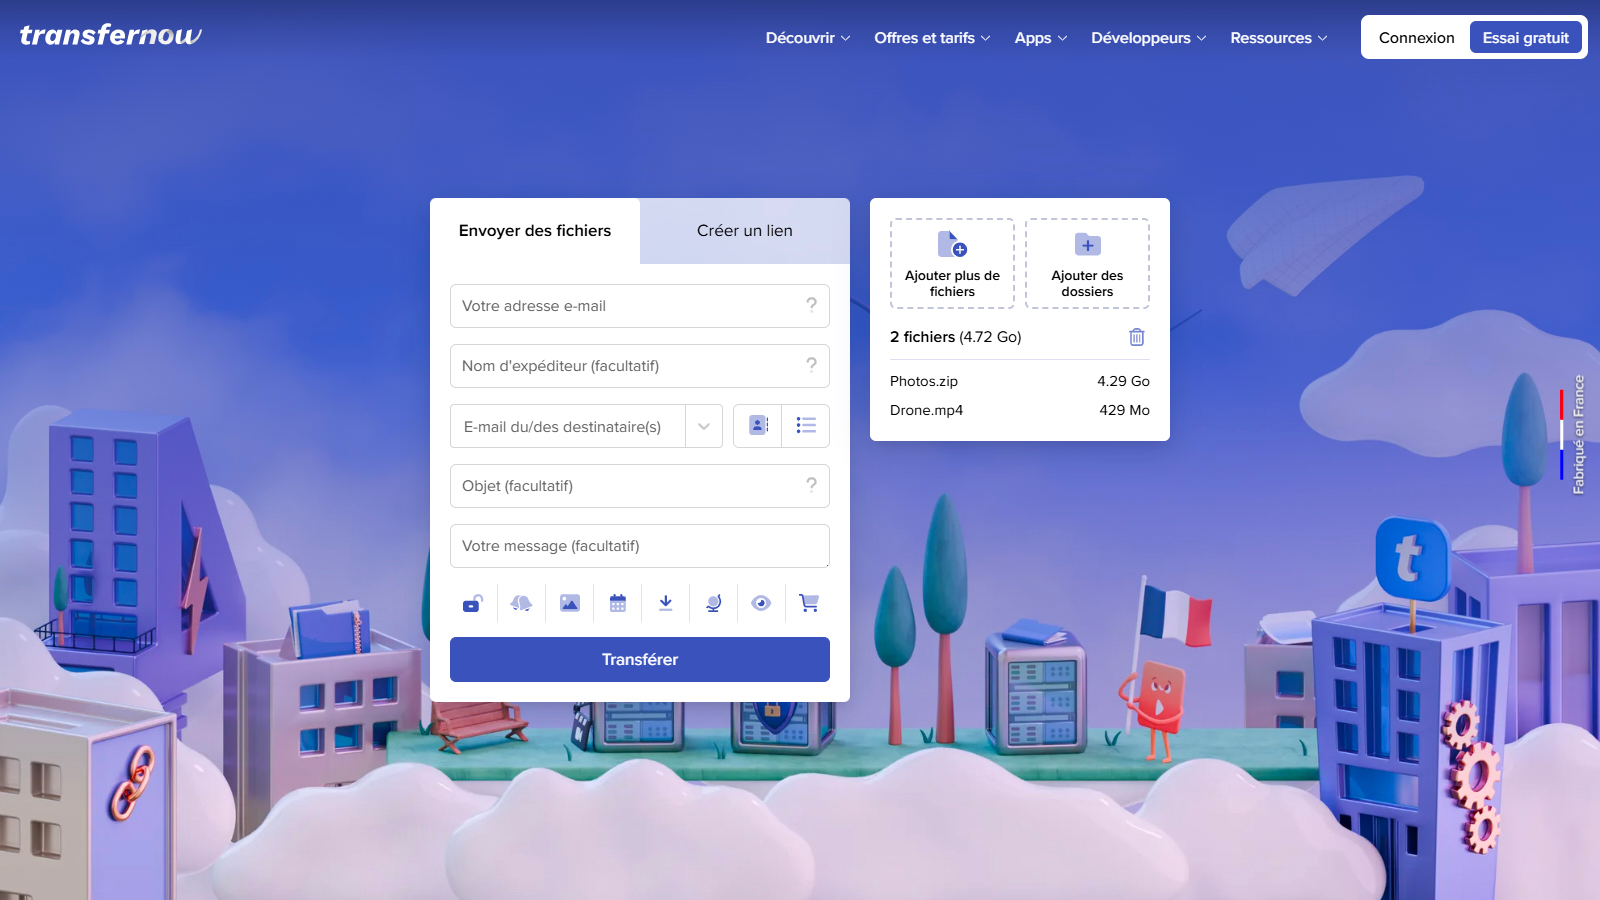
Task: Expand the recipient e-mail dropdown arrow
Action: click(704, 426)
